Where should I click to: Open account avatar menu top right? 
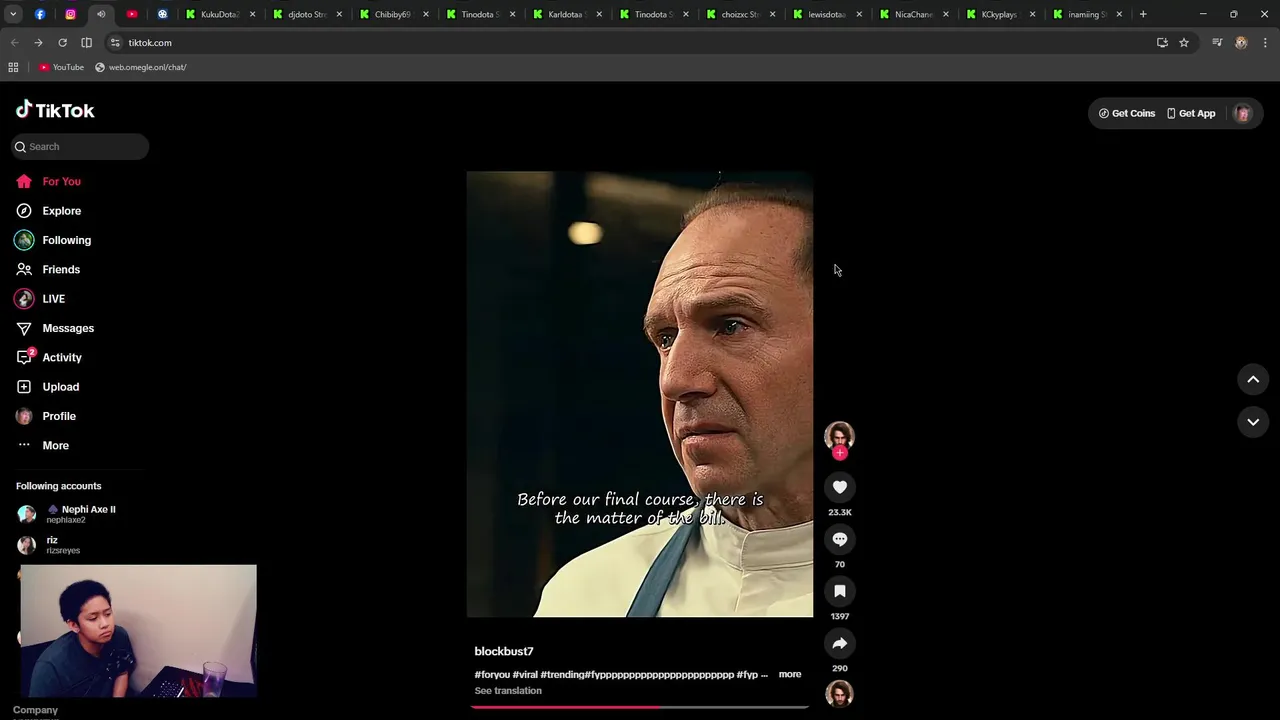tap(1243, 113)
